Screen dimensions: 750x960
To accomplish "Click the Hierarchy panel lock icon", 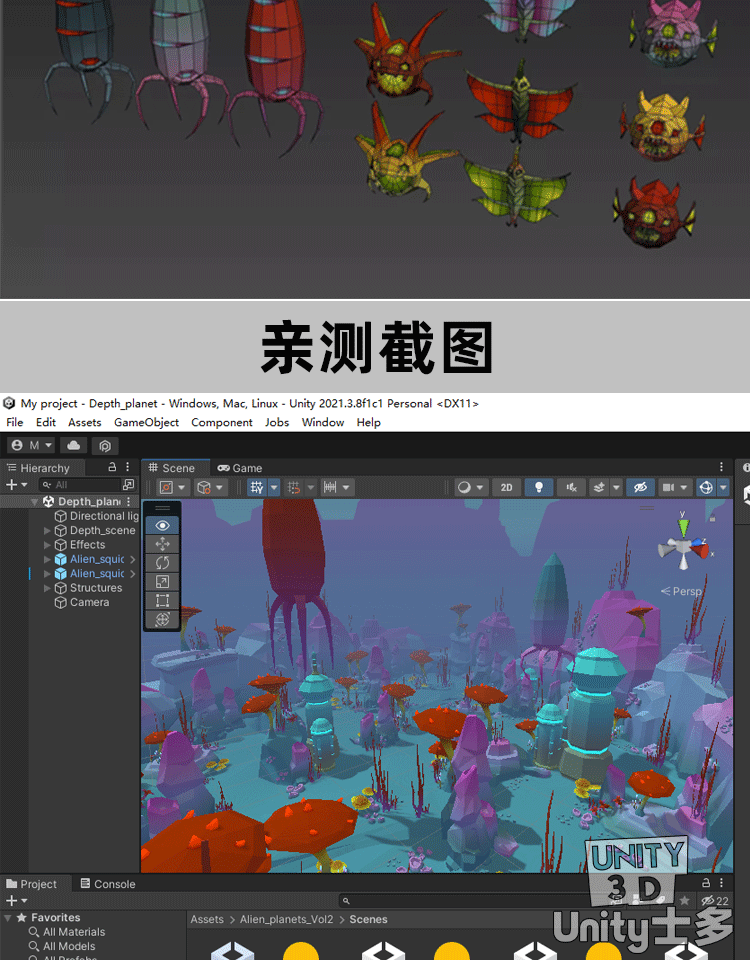I will [x=112, y=467].
